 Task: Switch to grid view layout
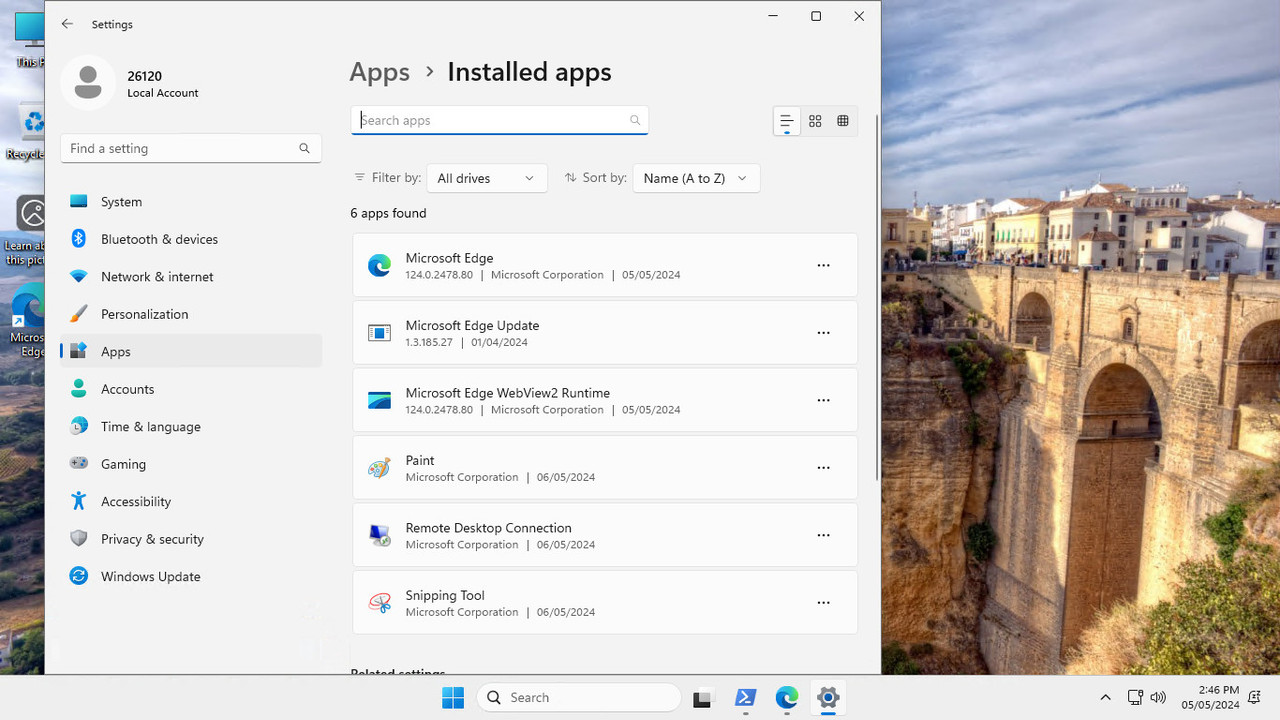(815, 121)
